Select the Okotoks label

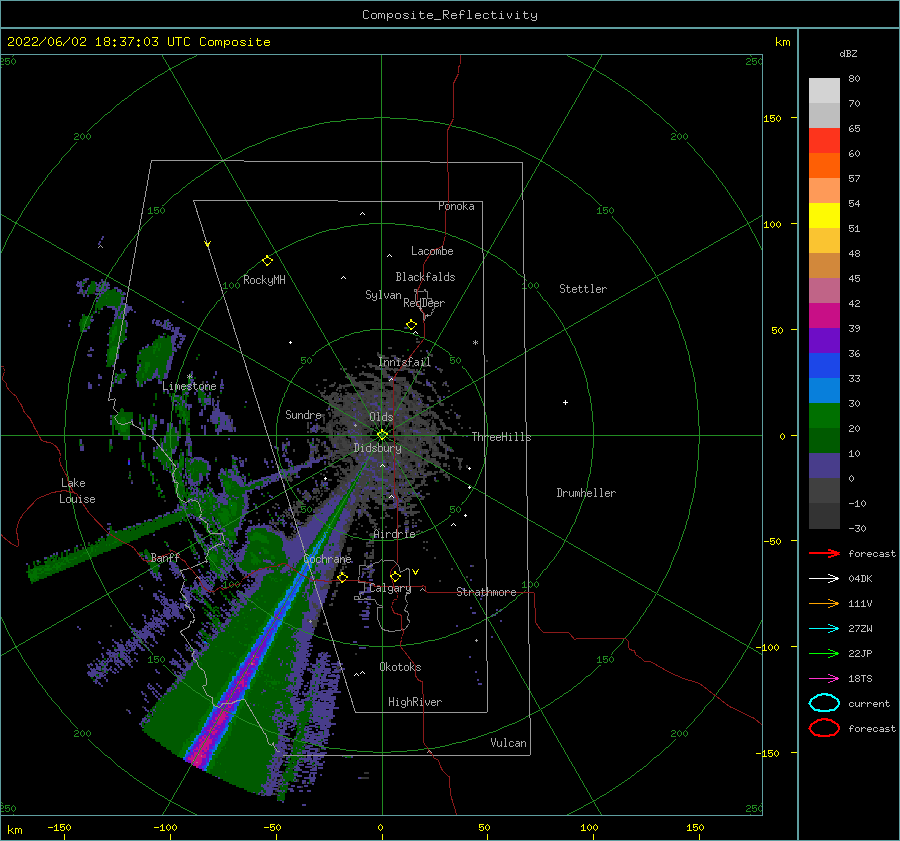click(400, 667)
